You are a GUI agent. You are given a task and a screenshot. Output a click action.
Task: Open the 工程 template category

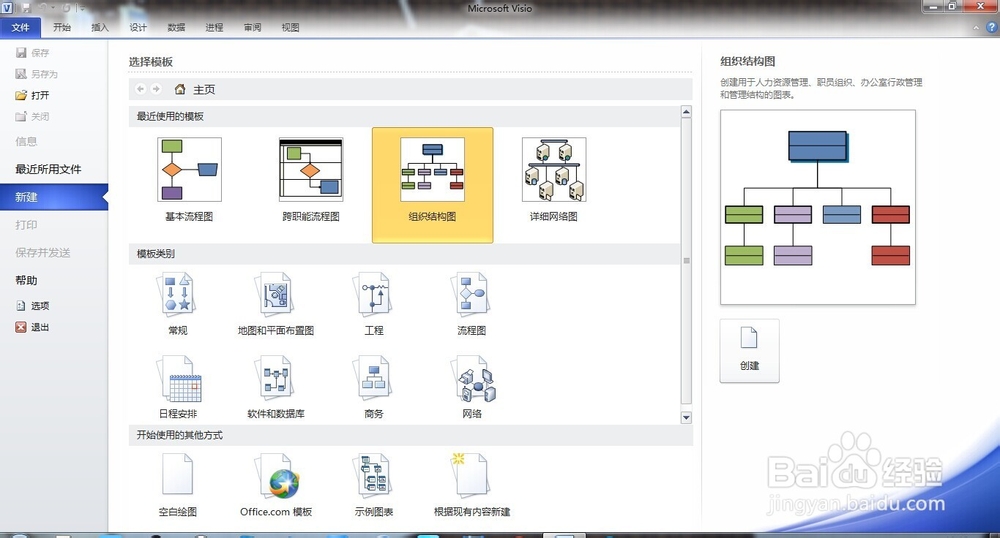click(374, 304)
